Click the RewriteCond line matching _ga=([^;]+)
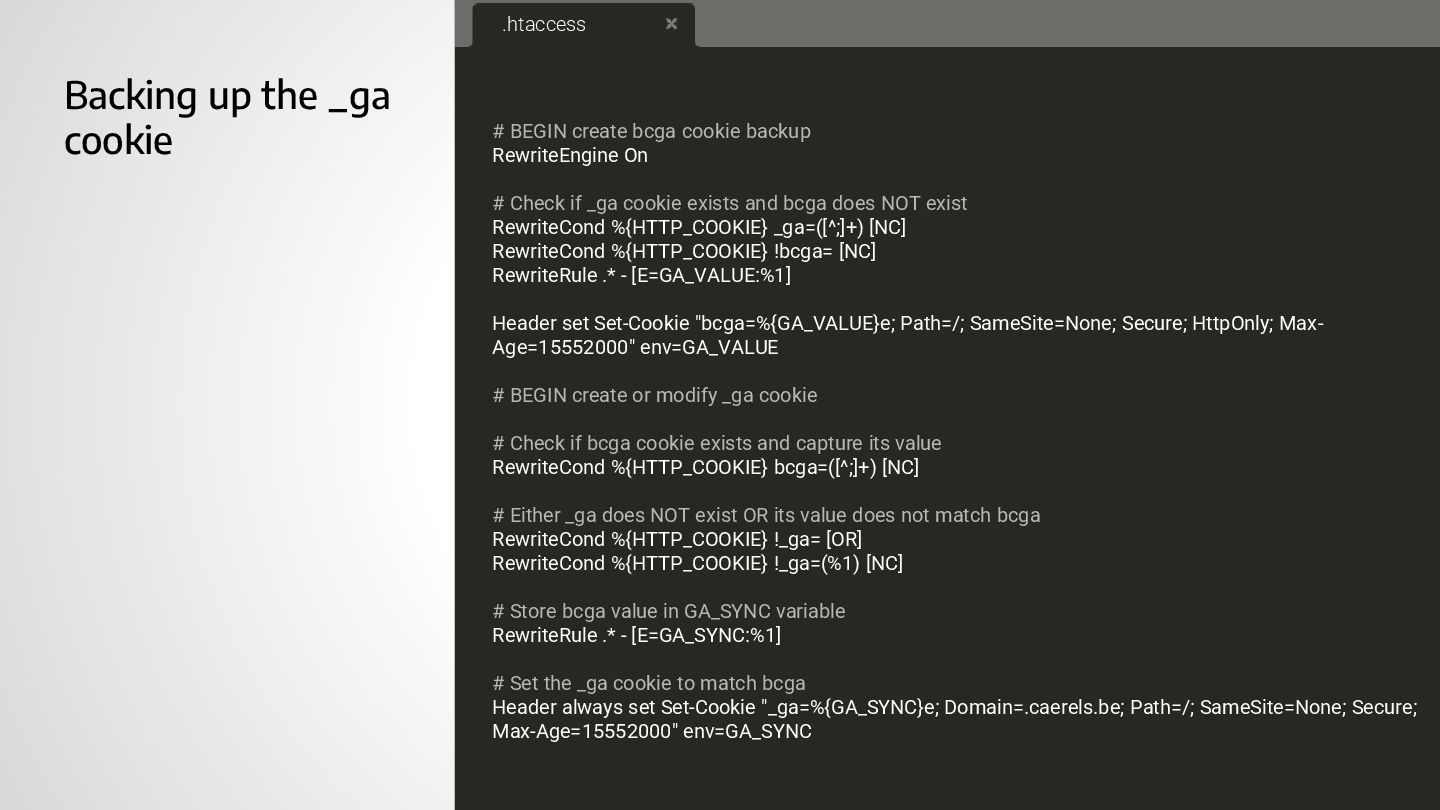The height and width of the screenshot is (810, 1440). (698, 228)
